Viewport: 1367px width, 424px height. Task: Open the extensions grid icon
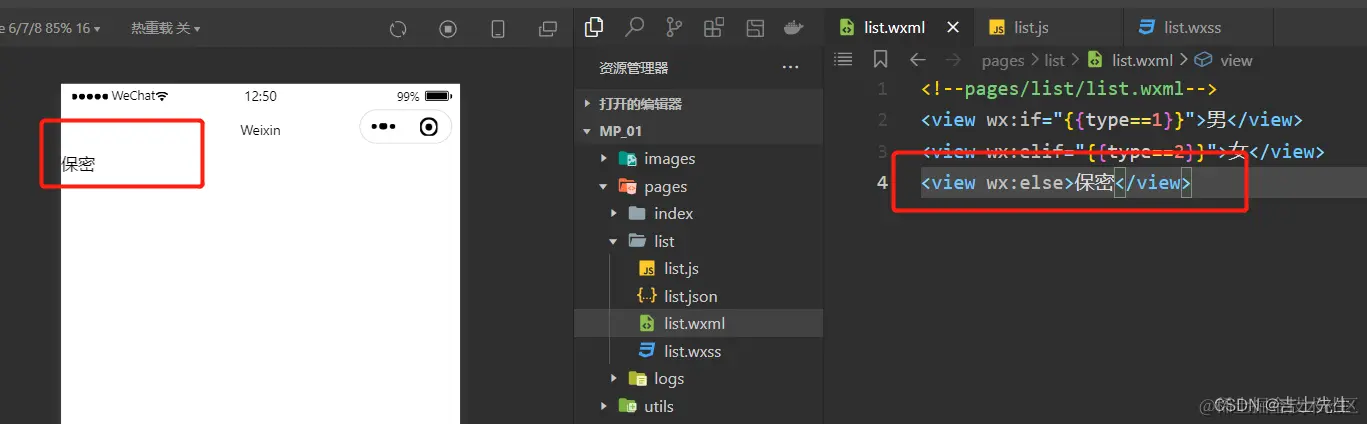pos(714,27)
